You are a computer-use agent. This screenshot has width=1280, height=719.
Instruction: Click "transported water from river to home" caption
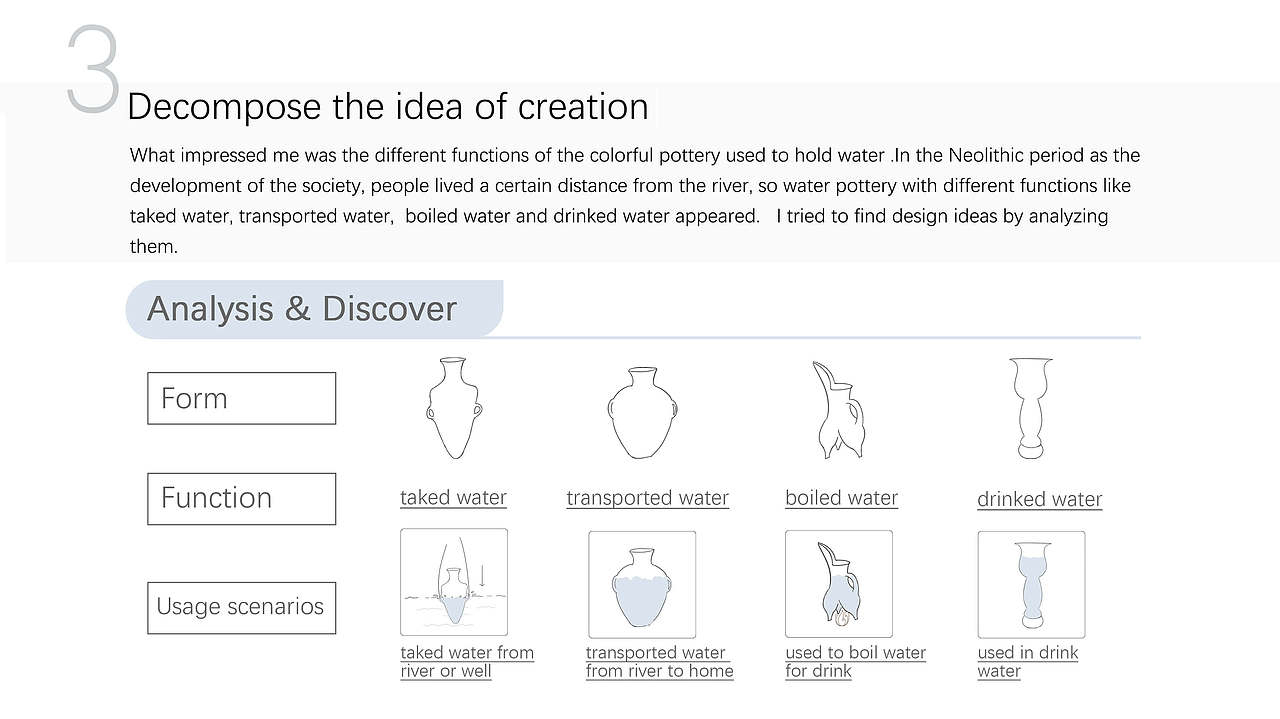tap(659, 662)
